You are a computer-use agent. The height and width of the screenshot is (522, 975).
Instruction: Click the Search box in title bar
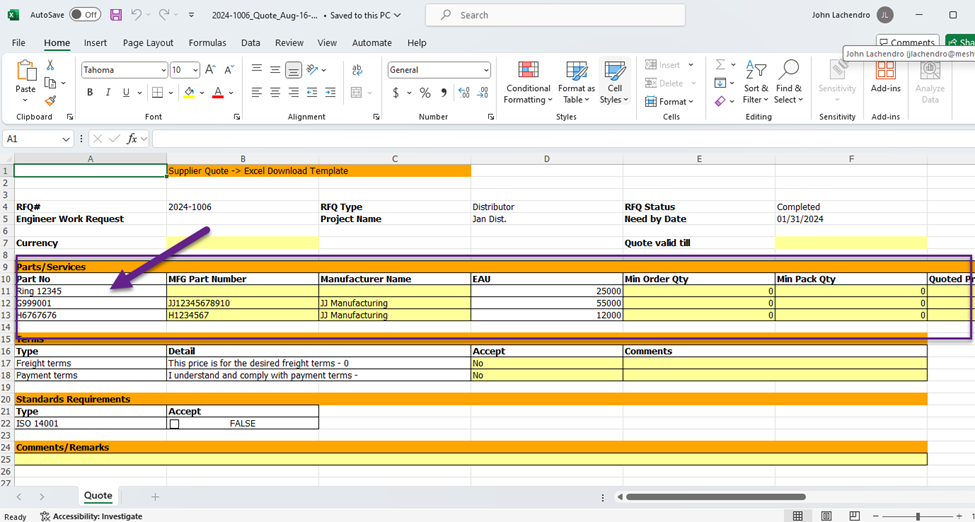[555, 15]
